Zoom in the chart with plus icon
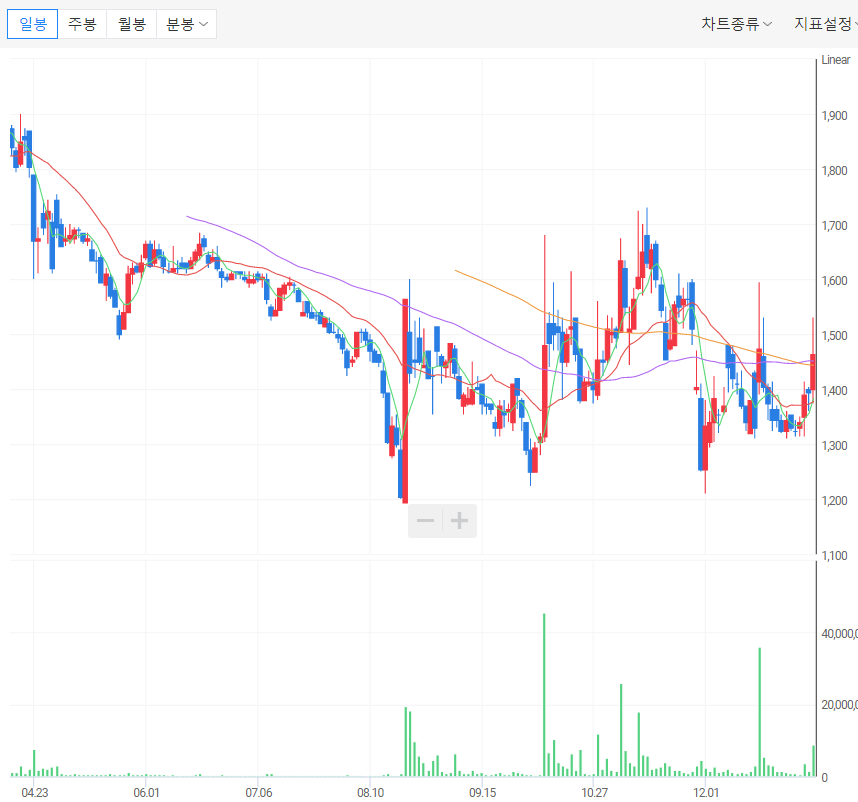Viewport: 858px width, 802px height. click(x=460, y=520)
